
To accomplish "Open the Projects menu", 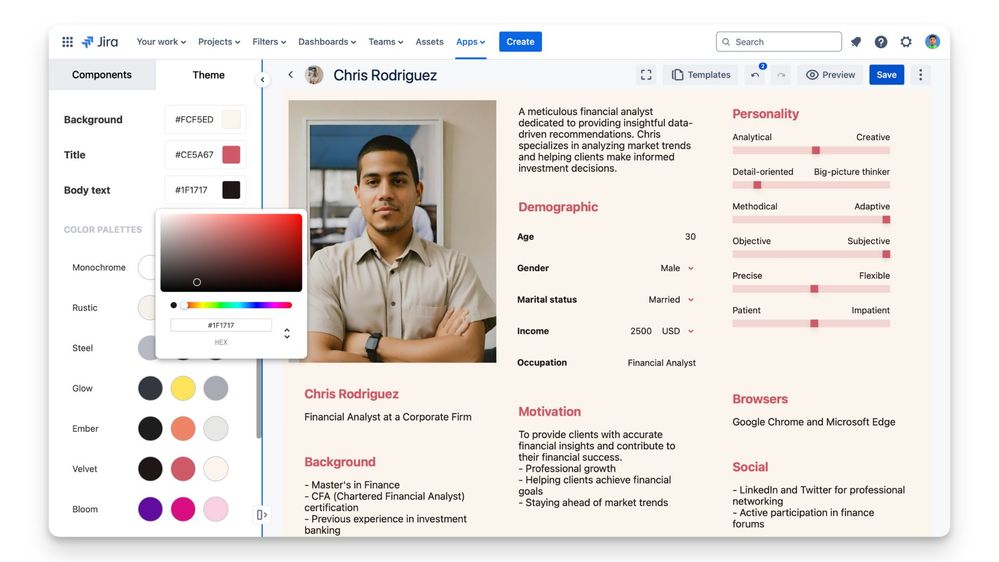I will [219, 42].
